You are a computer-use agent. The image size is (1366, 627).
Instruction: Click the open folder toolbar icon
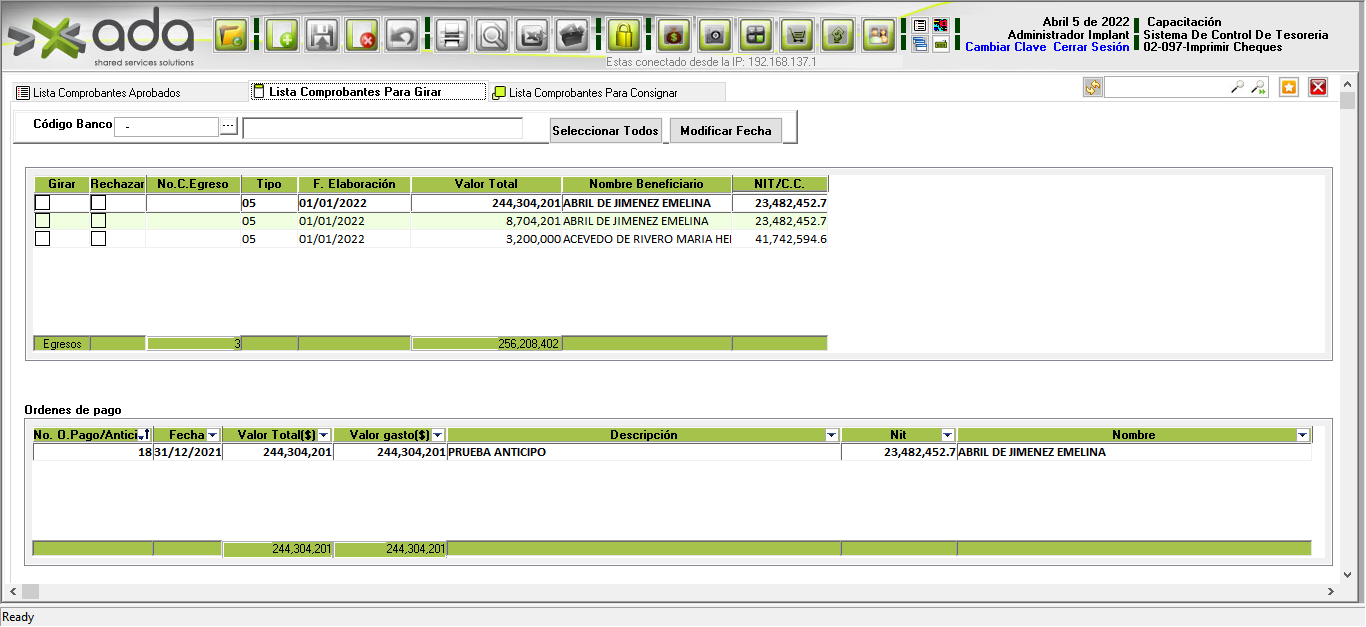[231, 36]
